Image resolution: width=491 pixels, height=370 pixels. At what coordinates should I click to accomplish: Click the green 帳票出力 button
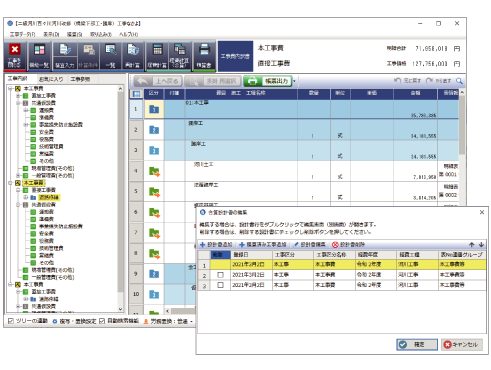pyautogui.click(x=268, y=81)
